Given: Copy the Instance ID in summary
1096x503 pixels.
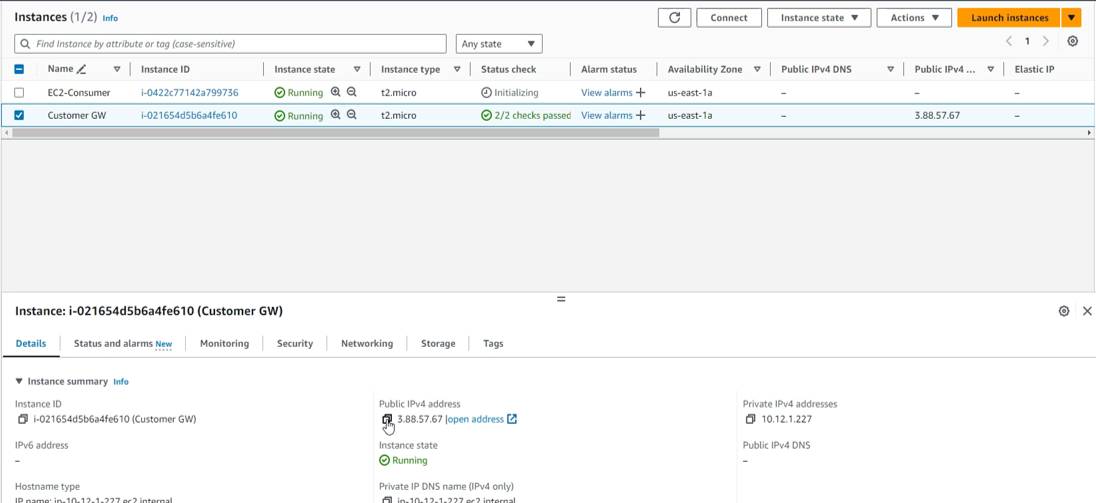Looking at the screenshot, I should point(22,419).
